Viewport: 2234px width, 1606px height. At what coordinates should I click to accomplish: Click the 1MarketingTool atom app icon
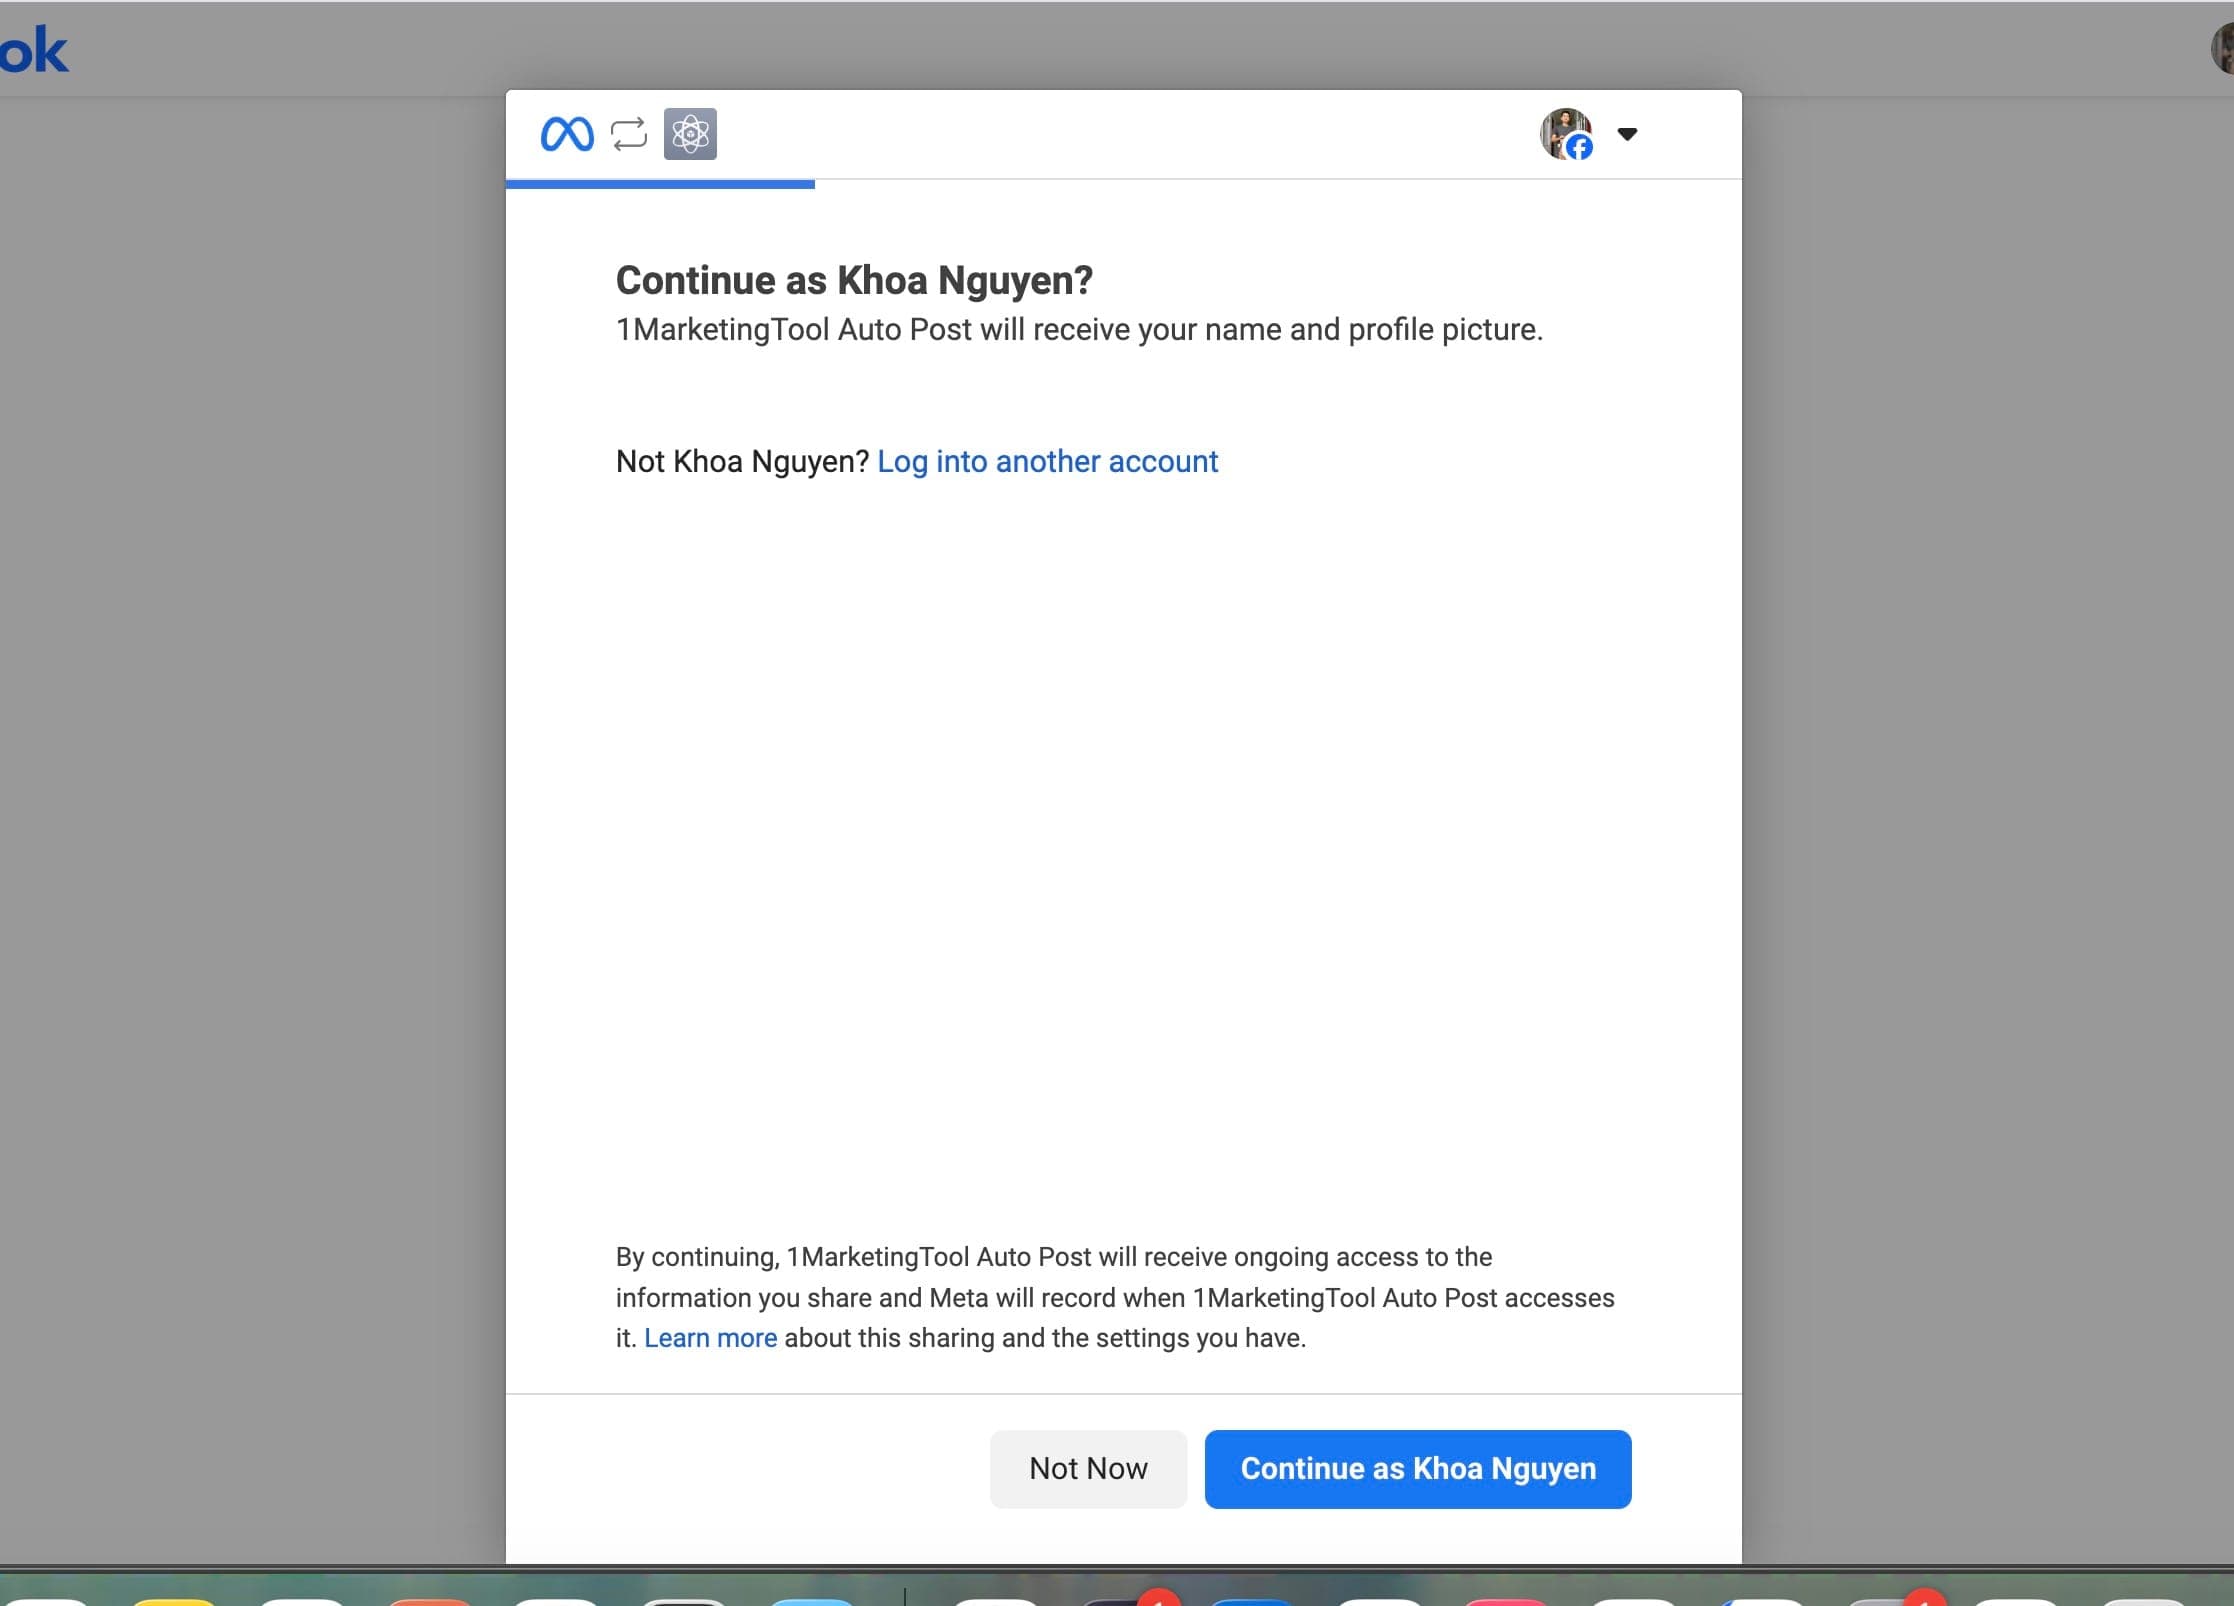tap(690, 134)
